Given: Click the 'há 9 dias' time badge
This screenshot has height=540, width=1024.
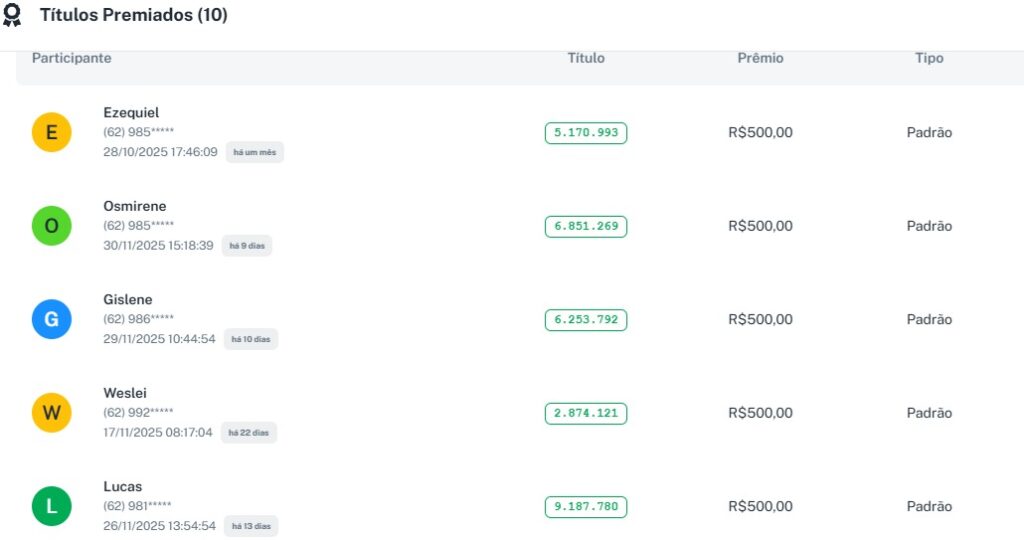Looking at the screenshot, I should coord(246,246).
